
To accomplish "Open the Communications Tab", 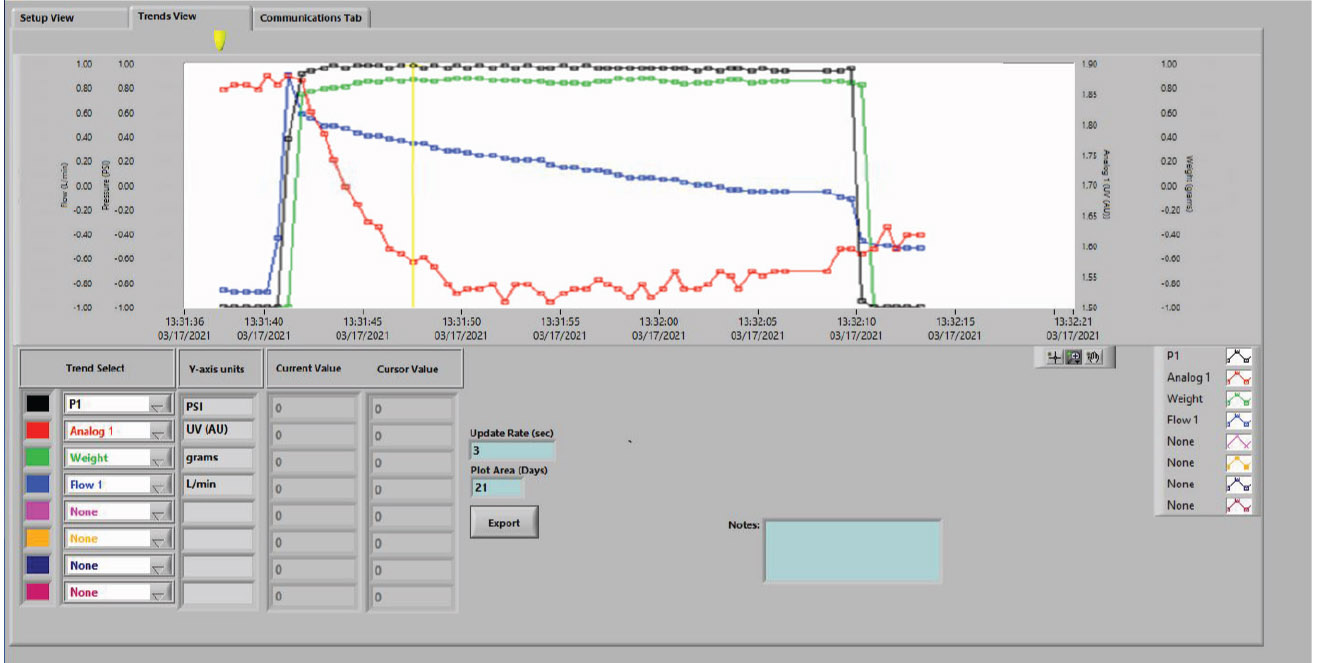I will [311, 17].
